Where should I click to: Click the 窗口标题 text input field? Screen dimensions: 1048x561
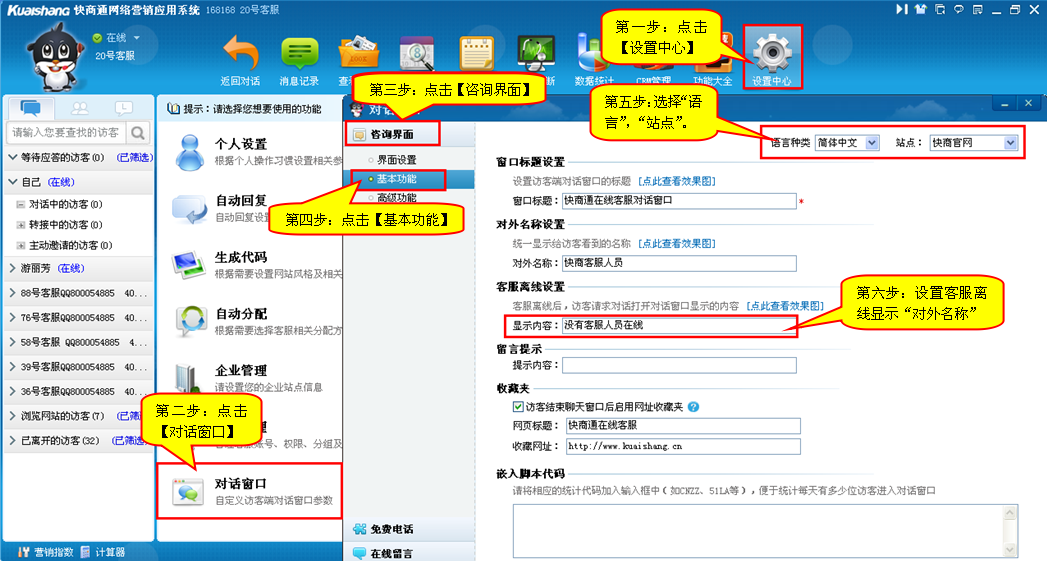pos(678,200)
